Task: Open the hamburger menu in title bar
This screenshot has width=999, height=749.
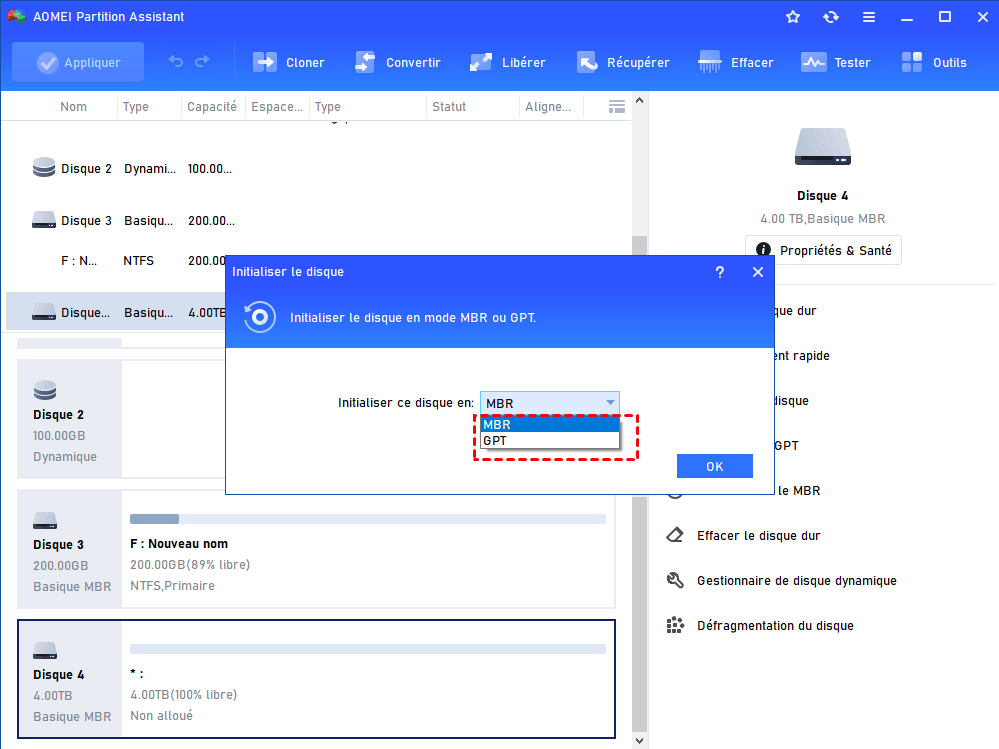Action: click(869, 17)
